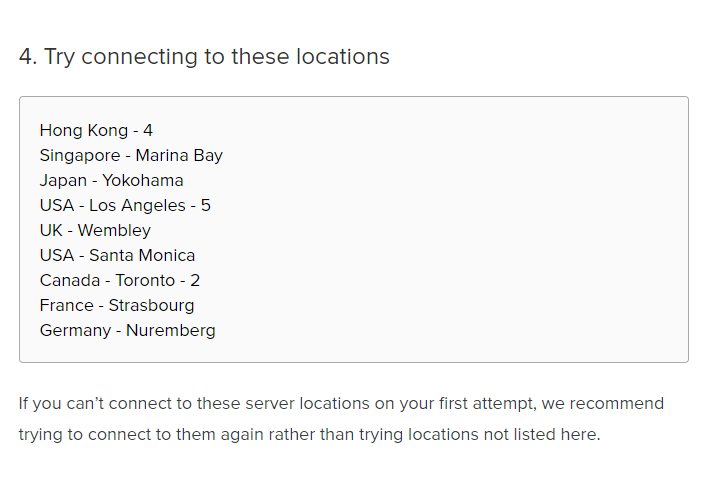Image resolution: width=728 pixels, height=481 pixels.
Task: Select the USA - Santa Monica line
Action: 117,255
